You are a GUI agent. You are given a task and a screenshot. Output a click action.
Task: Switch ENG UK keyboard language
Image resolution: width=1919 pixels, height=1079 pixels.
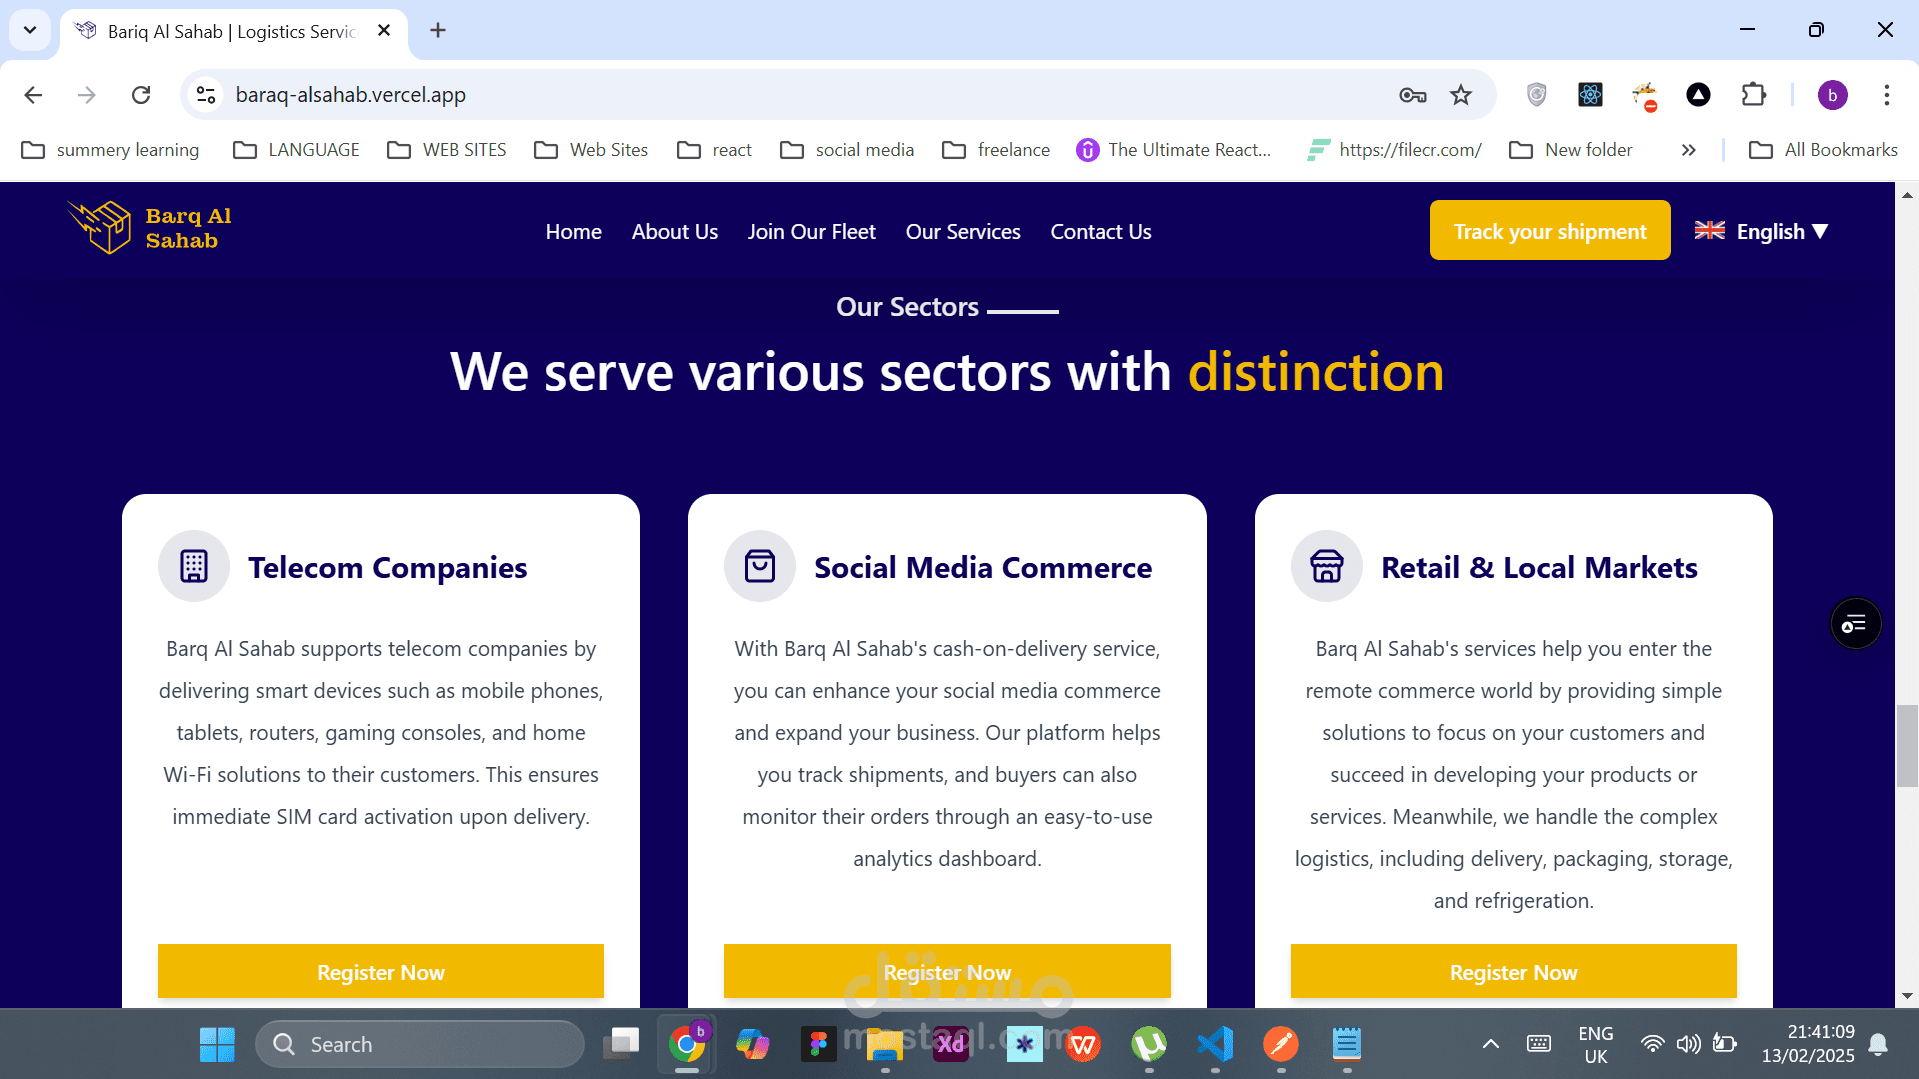coord(1595,1044)
